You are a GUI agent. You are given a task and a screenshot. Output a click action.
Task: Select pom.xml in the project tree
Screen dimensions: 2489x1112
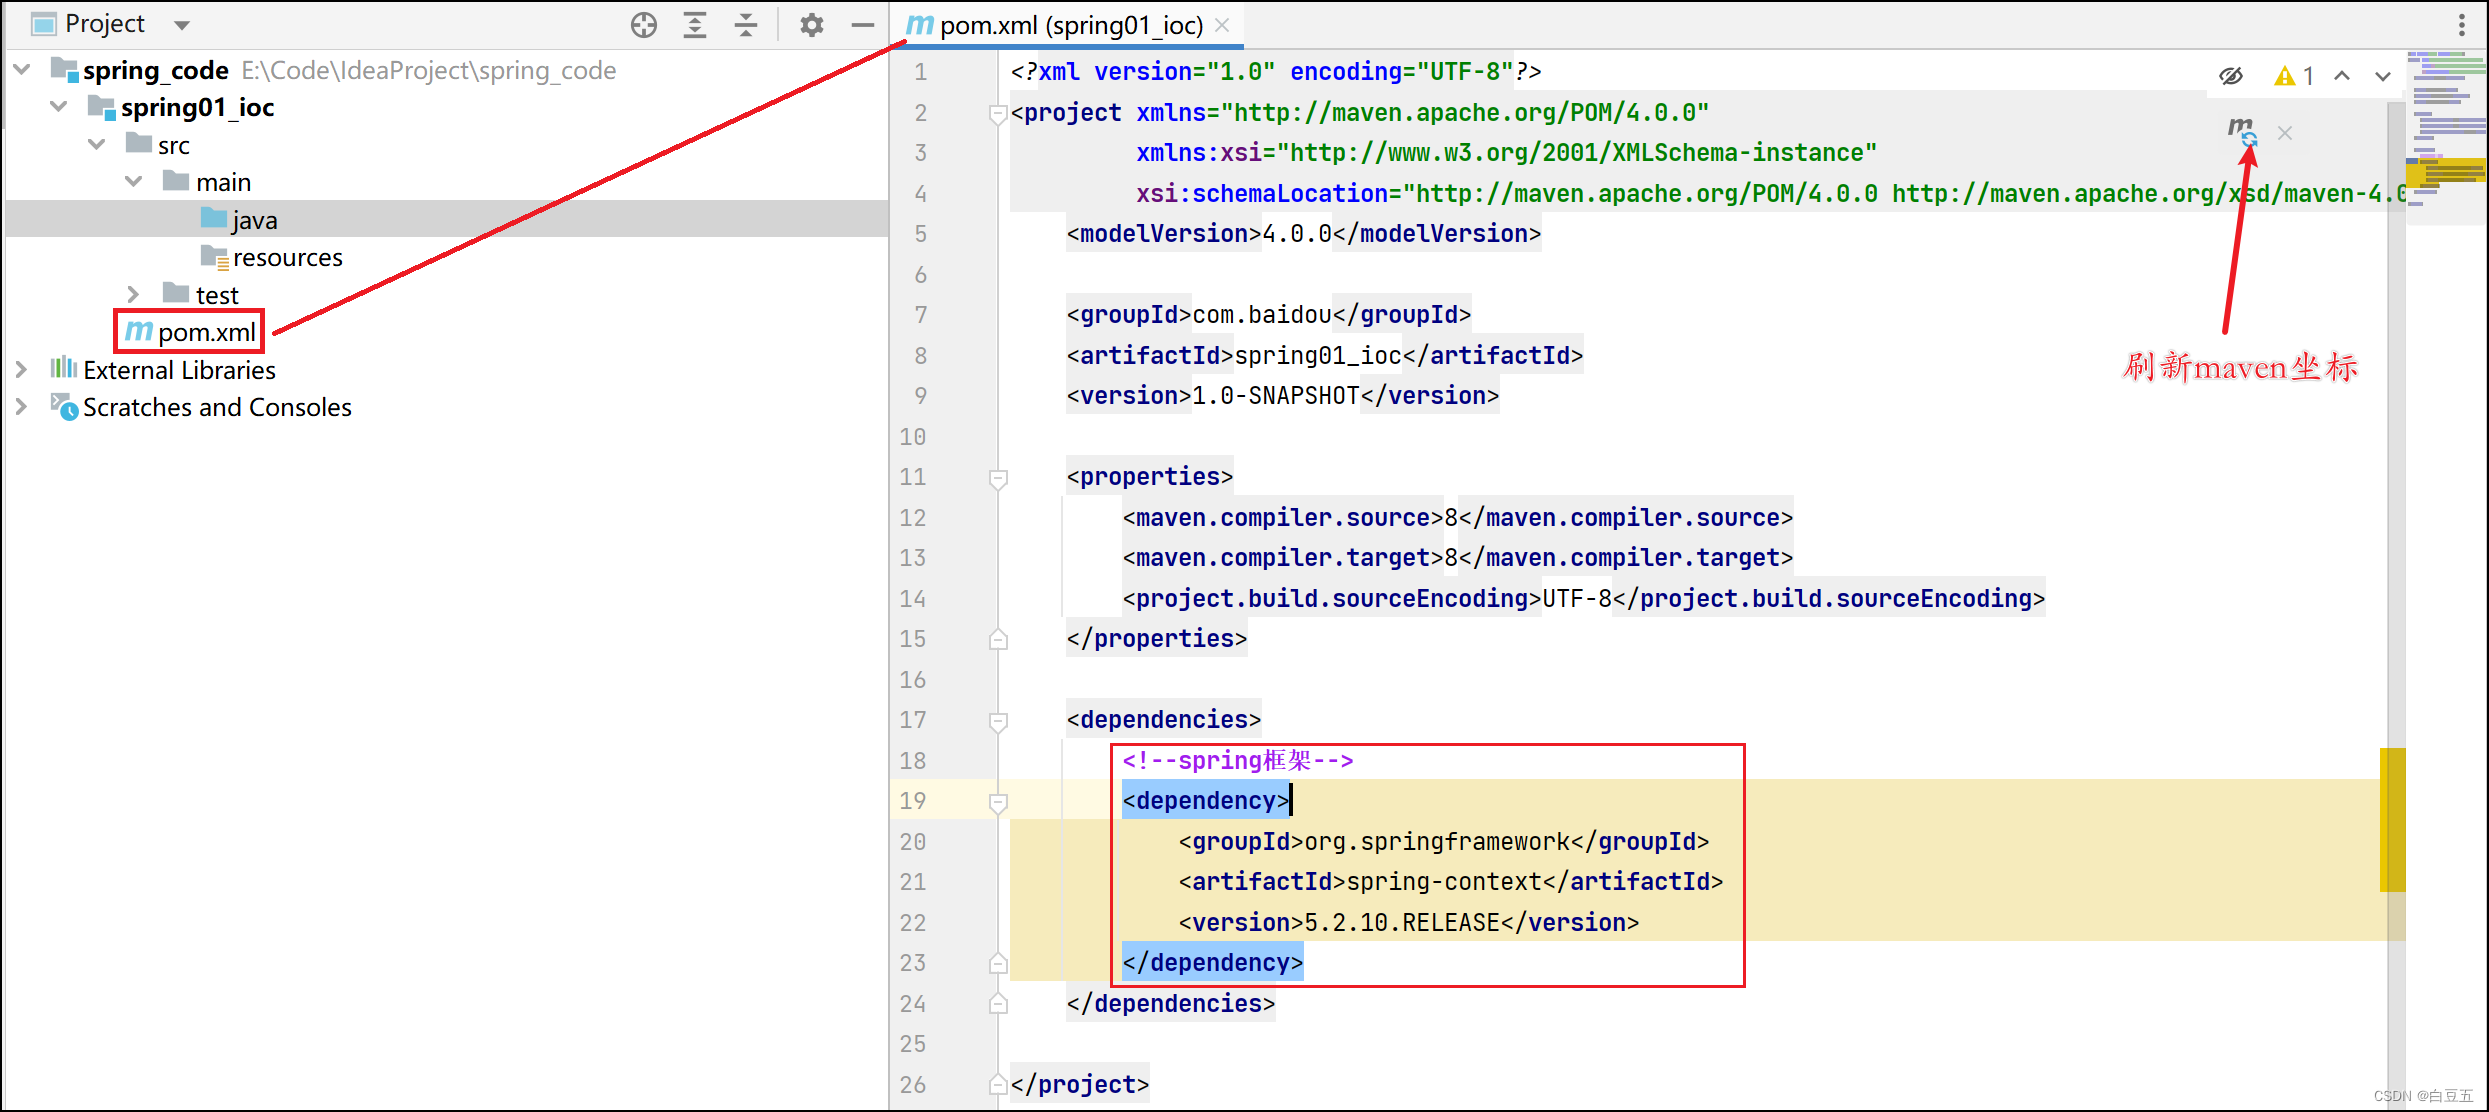pos(206,332)
